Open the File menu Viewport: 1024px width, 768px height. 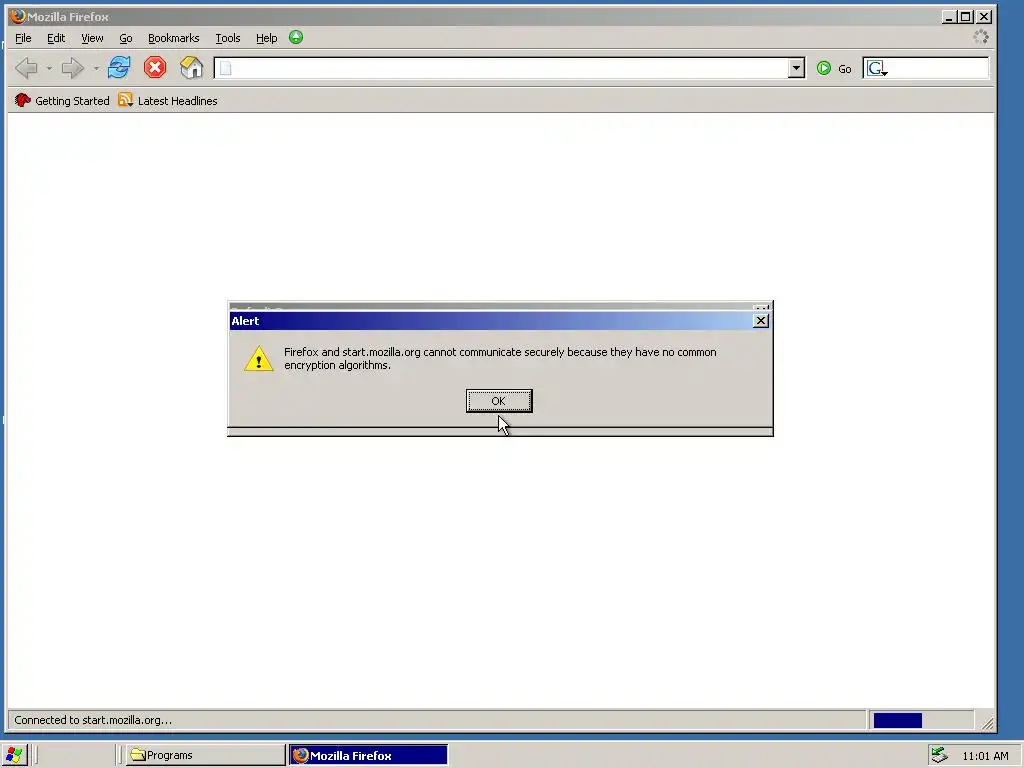click(23, 38)
